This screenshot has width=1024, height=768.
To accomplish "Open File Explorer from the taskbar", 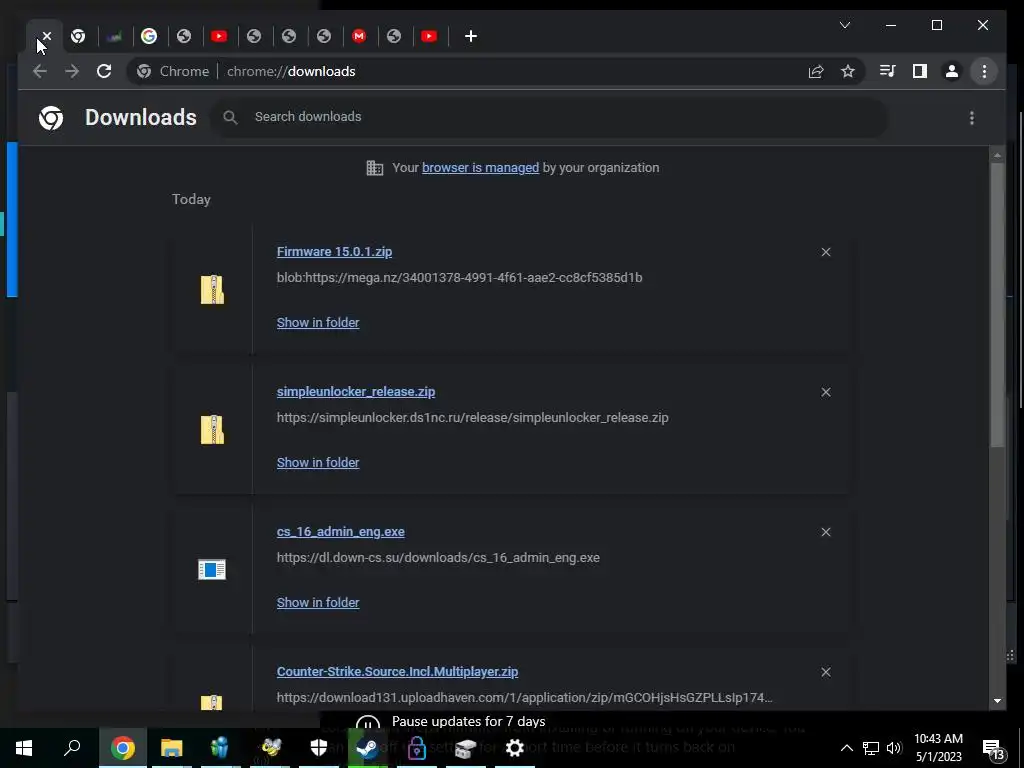I will pos(171,748).
